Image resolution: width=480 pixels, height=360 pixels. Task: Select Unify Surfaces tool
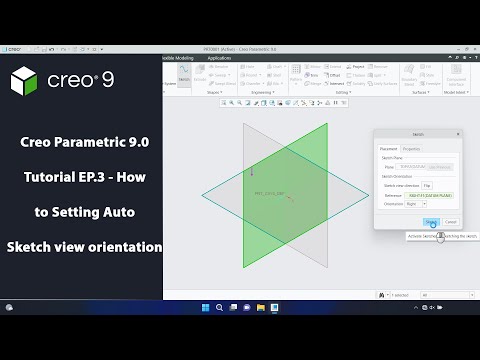(x=383, y=84)
